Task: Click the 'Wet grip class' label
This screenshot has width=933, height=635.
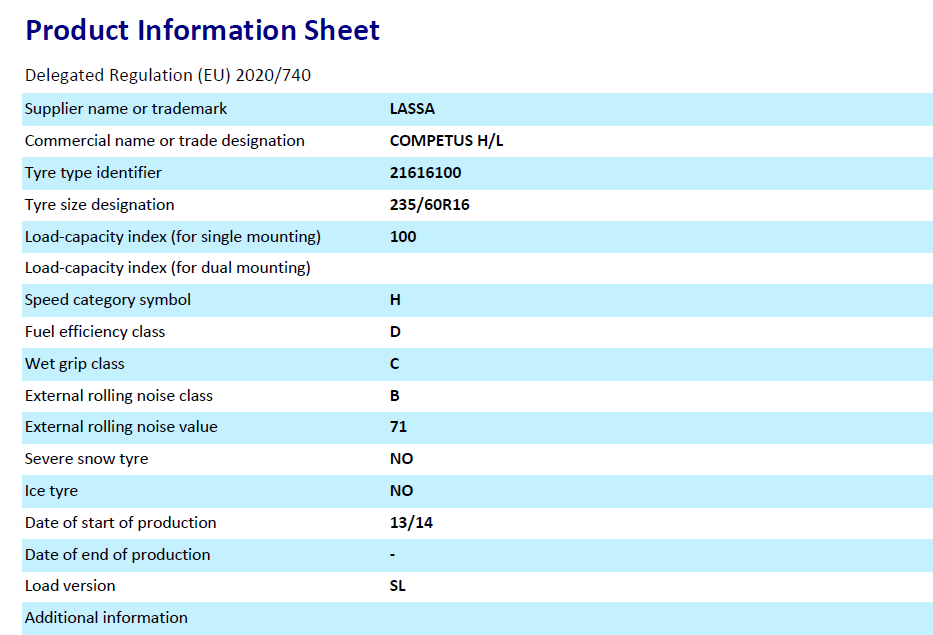Action: (75, 364)
